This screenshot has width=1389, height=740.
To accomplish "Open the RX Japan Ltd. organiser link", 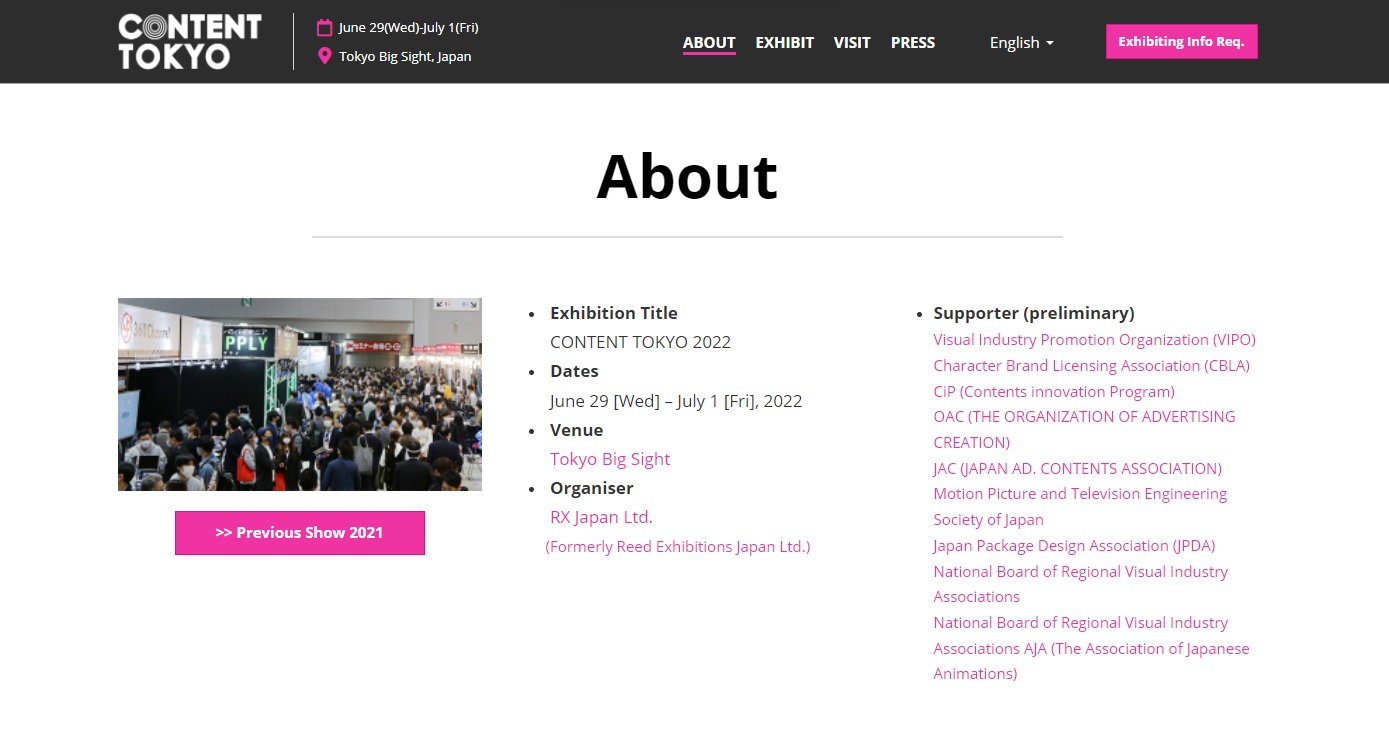I will coord(601,517).
